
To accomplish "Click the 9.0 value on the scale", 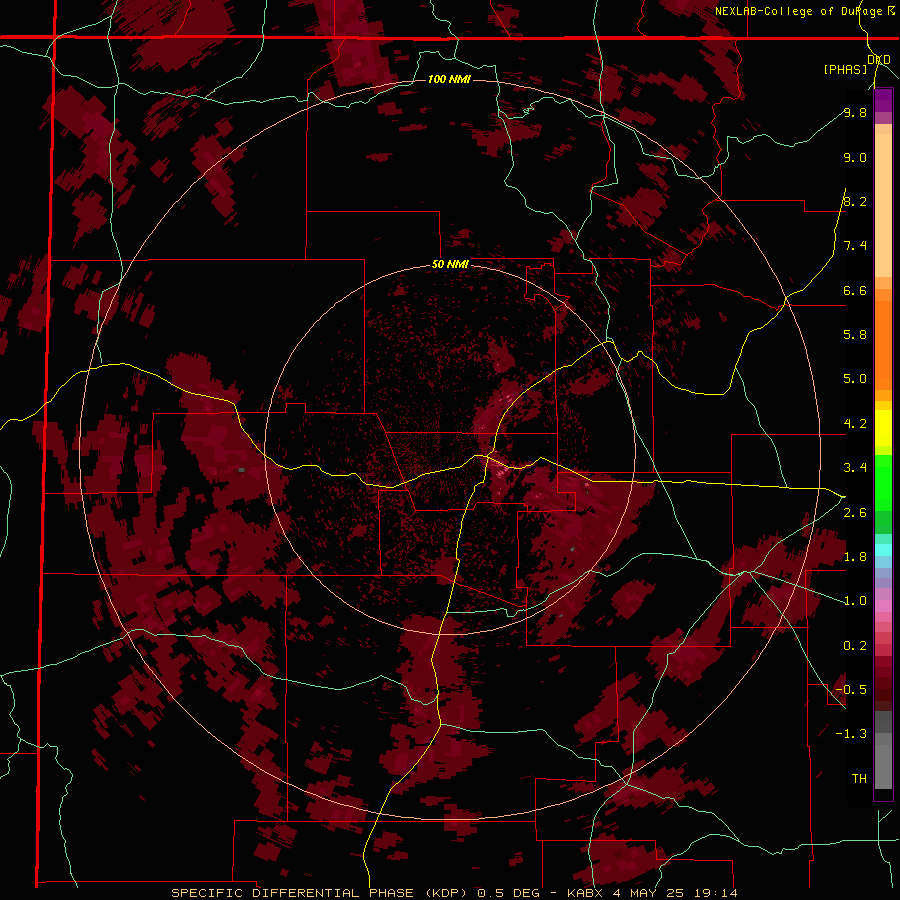I will coord(855,157).
